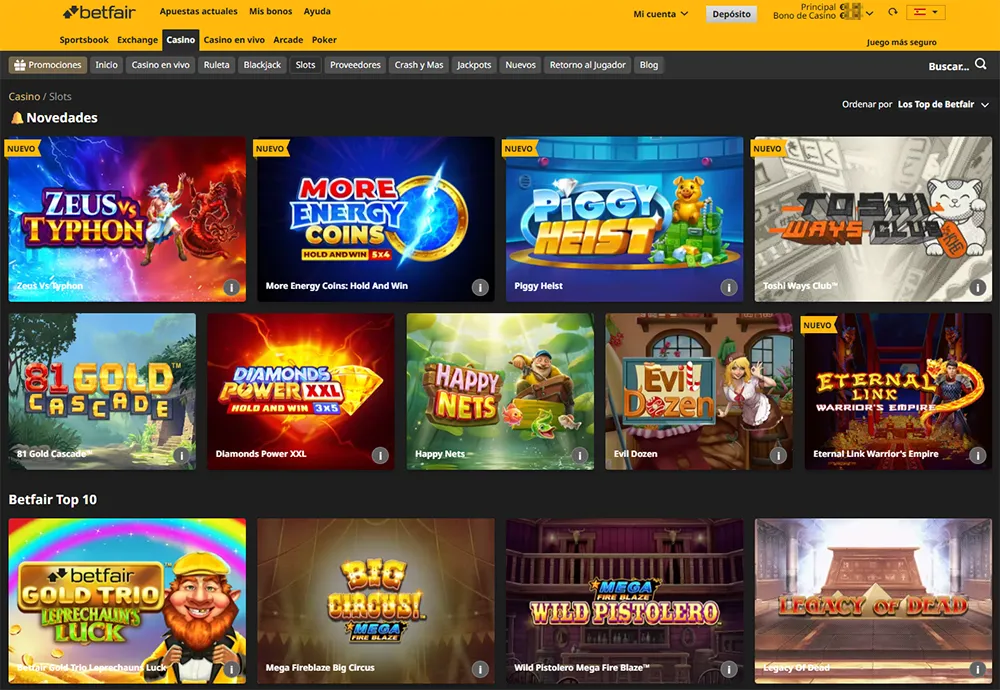Open Casino en vivo in grey navigation bar
Screen dimensions: 1000x690
[161, 65]
